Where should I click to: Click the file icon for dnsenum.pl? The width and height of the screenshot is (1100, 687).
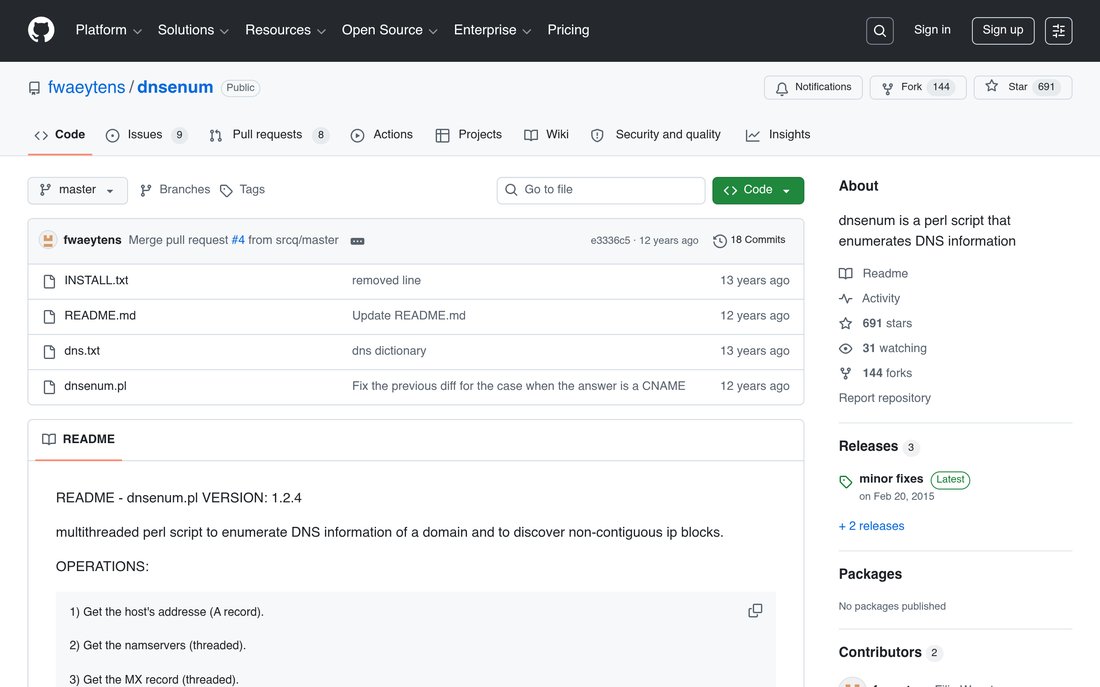49,387
